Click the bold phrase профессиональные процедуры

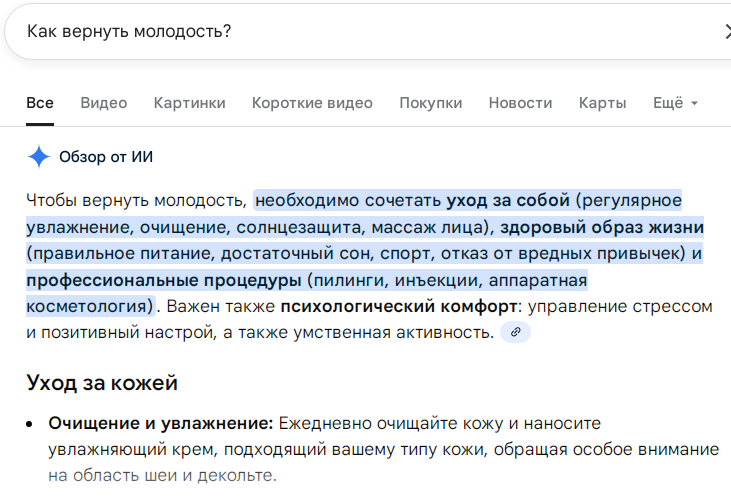pyautogui.click(x=163, y=279)
